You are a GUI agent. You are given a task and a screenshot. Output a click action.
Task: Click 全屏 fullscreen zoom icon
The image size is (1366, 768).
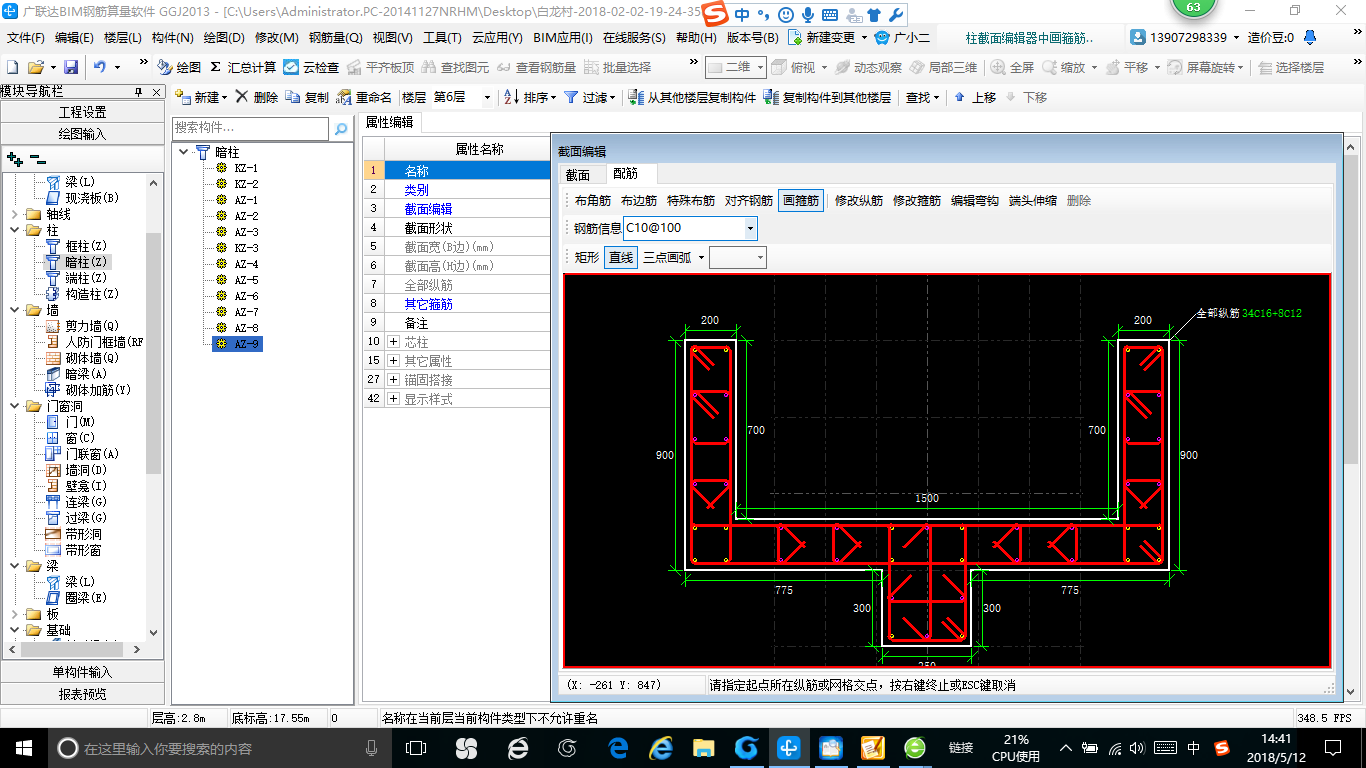pyautogui.click(x=1012, y=67)
